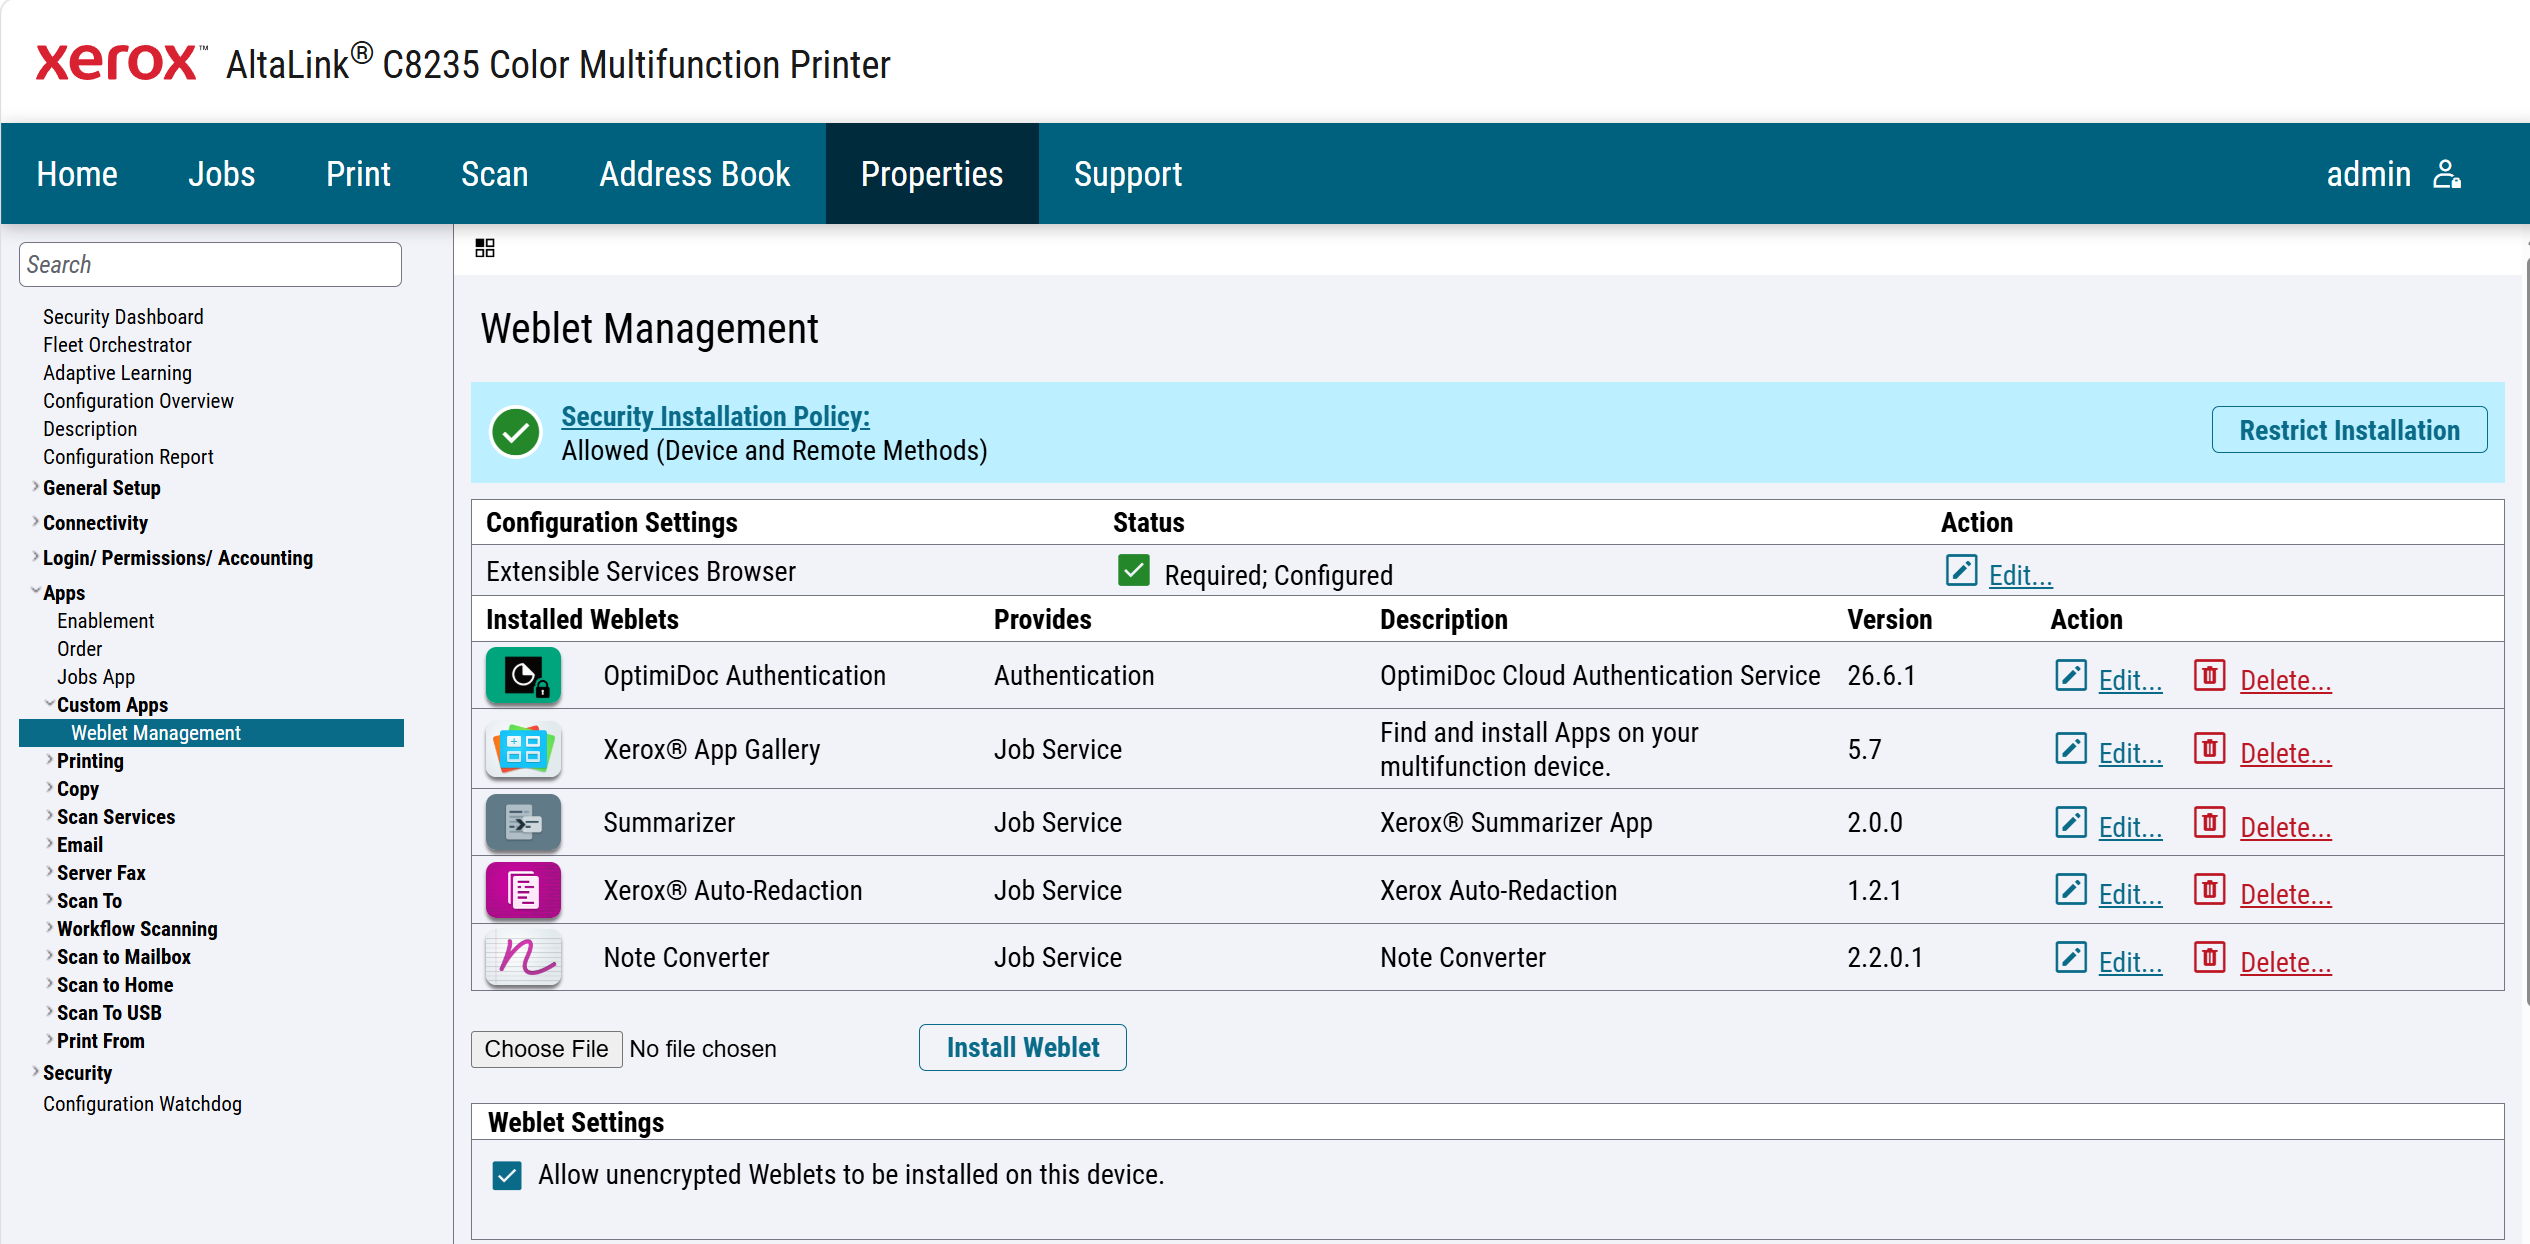
Task: Click the Xerox logo in the header
Action: 121,62
